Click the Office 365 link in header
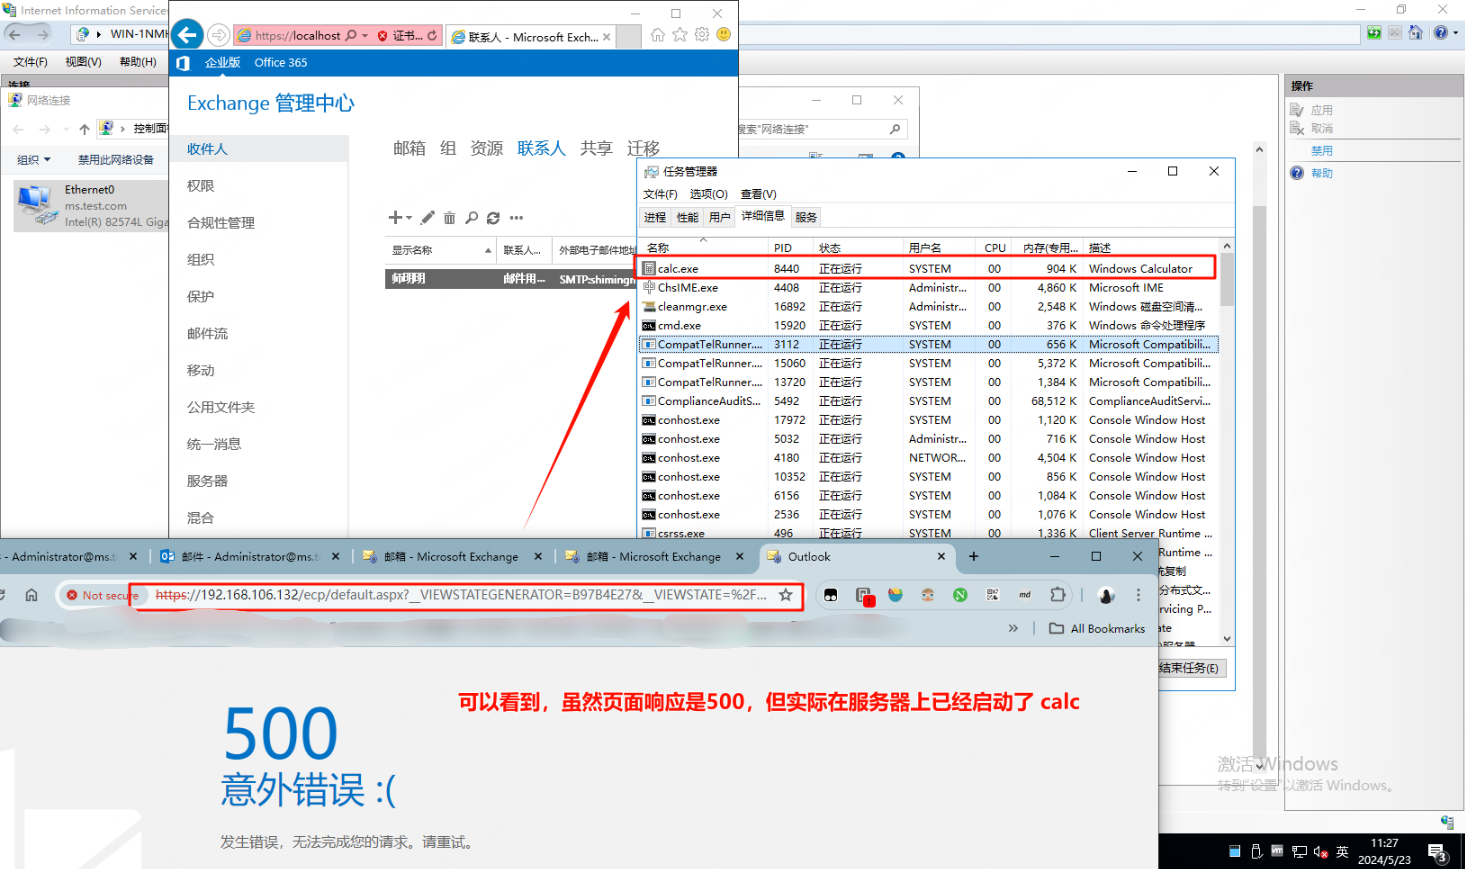This screenshot has width=1465, height=869. point(280,63)
